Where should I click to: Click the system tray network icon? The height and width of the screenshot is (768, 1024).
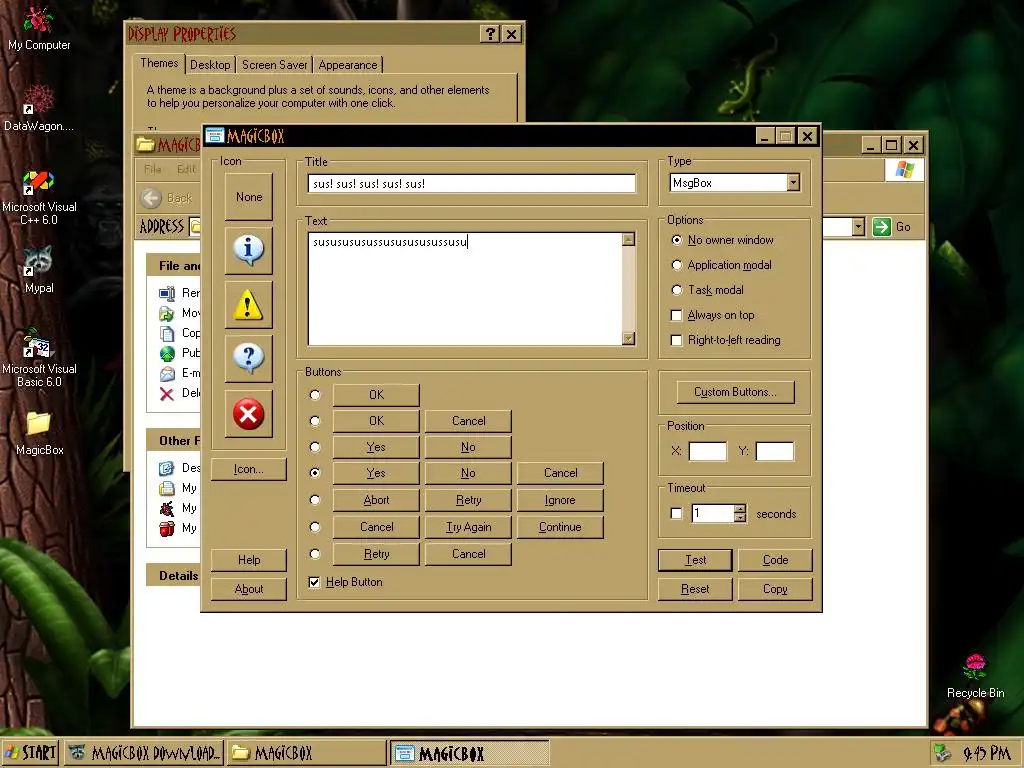942,753
